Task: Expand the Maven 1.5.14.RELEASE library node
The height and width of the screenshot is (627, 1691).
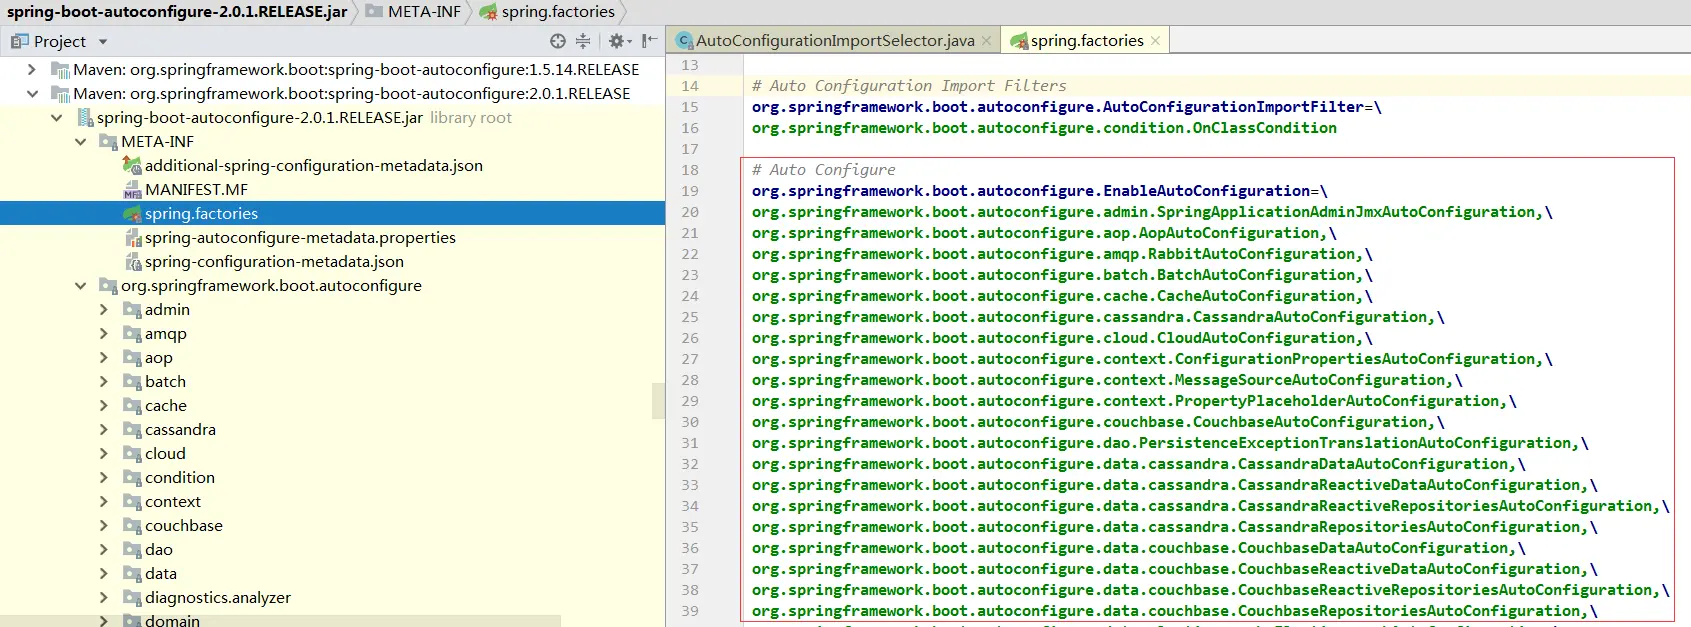Action: [32, 69]
